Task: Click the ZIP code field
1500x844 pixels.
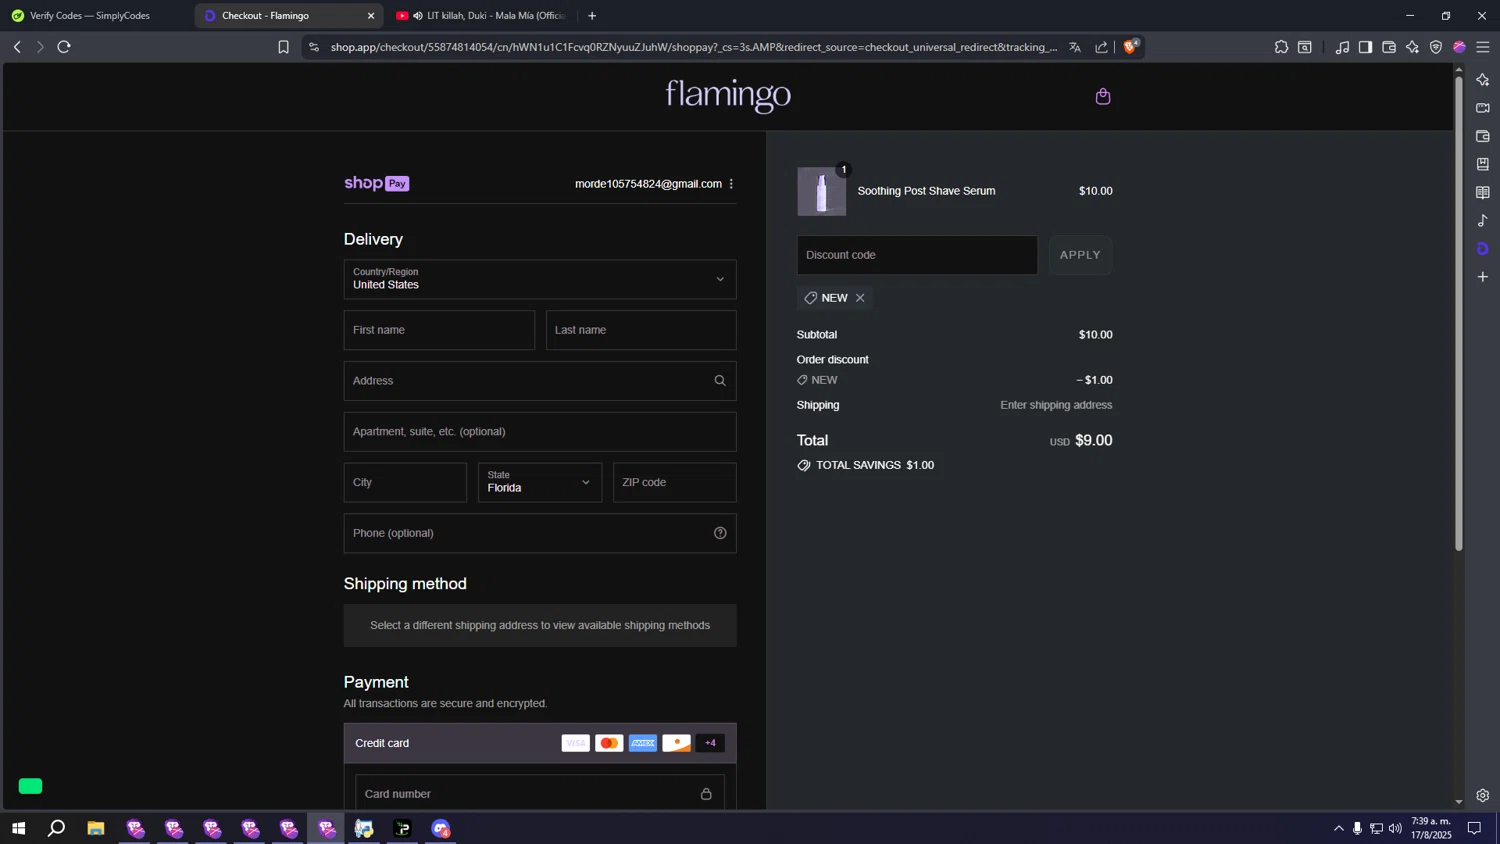Action: point(675,482)
